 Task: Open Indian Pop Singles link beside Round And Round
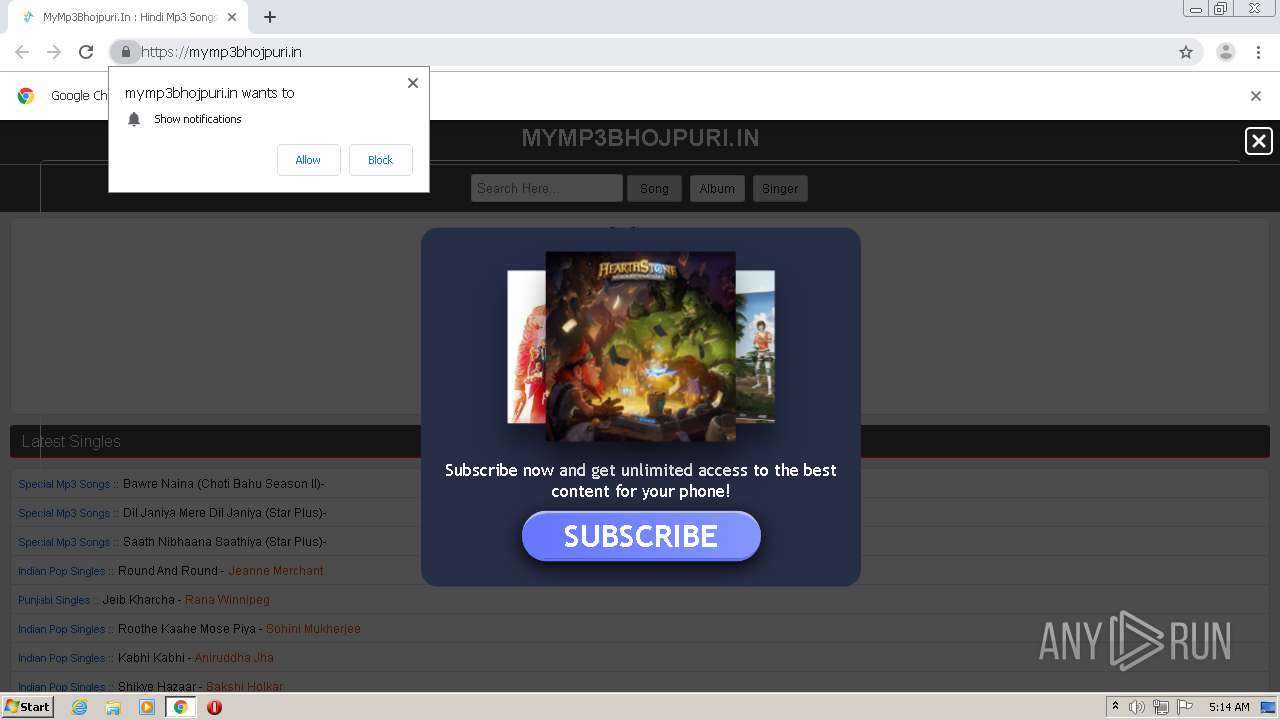tap(61, 571)
